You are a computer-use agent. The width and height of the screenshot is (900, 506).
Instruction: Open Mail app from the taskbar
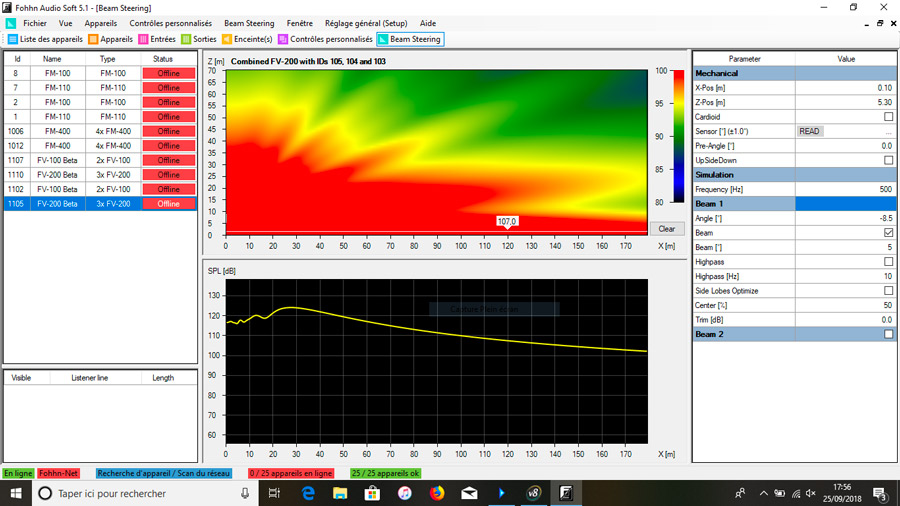point(469,493)
